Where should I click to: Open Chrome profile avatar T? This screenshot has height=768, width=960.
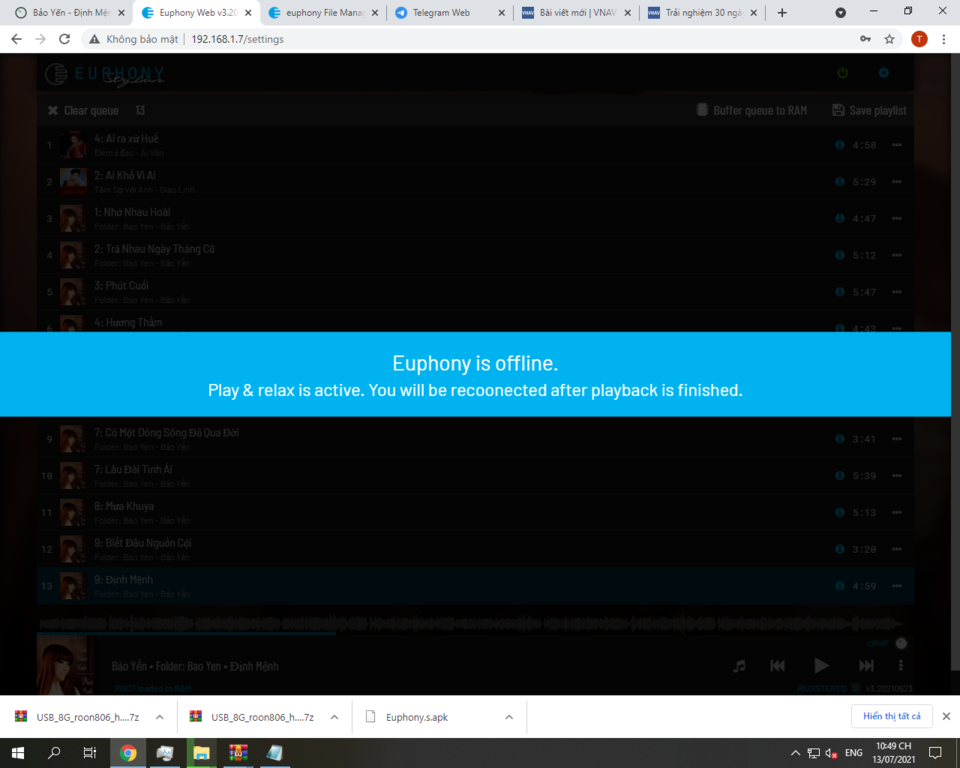919,39
